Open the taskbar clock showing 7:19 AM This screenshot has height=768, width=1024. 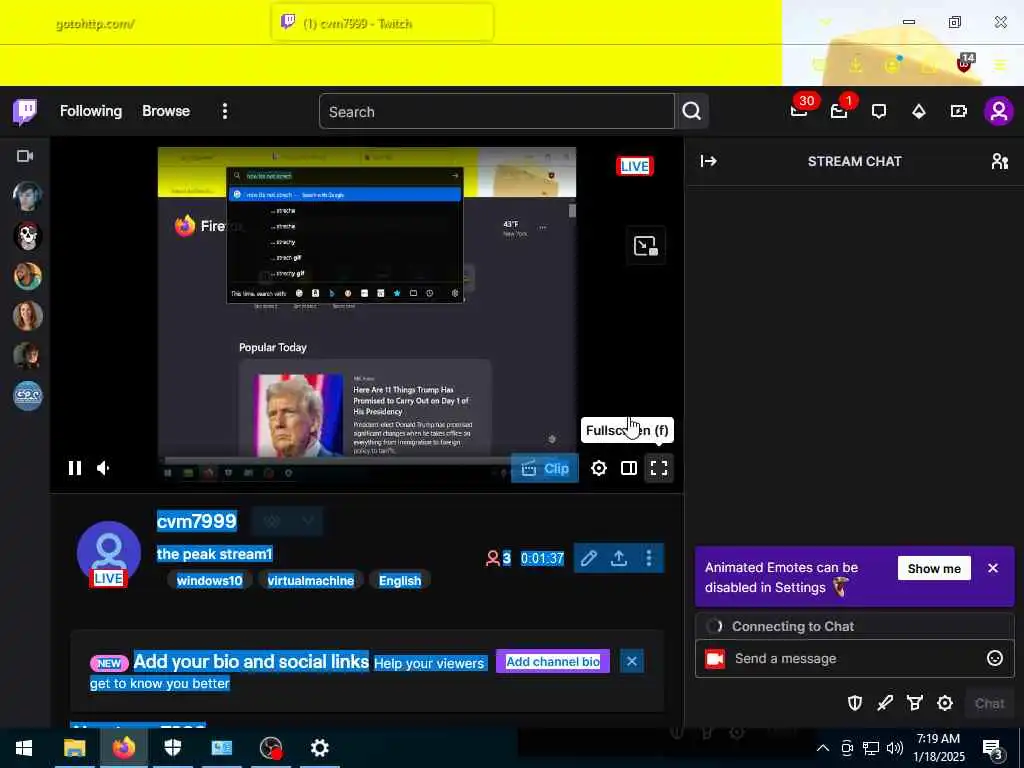tap(938, 748)
